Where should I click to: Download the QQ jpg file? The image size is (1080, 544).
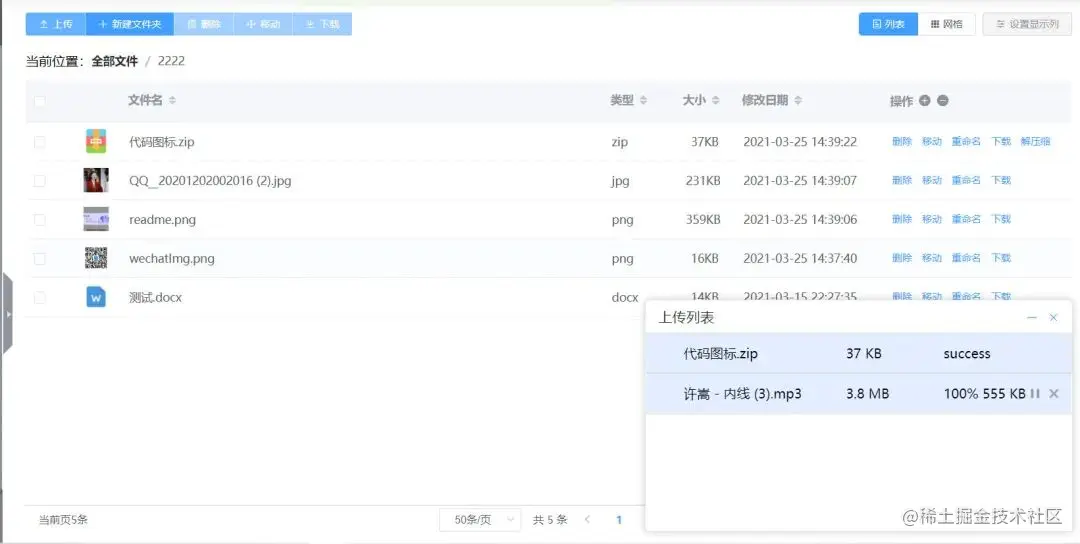pyautogui.click(x=1001, y=180)
